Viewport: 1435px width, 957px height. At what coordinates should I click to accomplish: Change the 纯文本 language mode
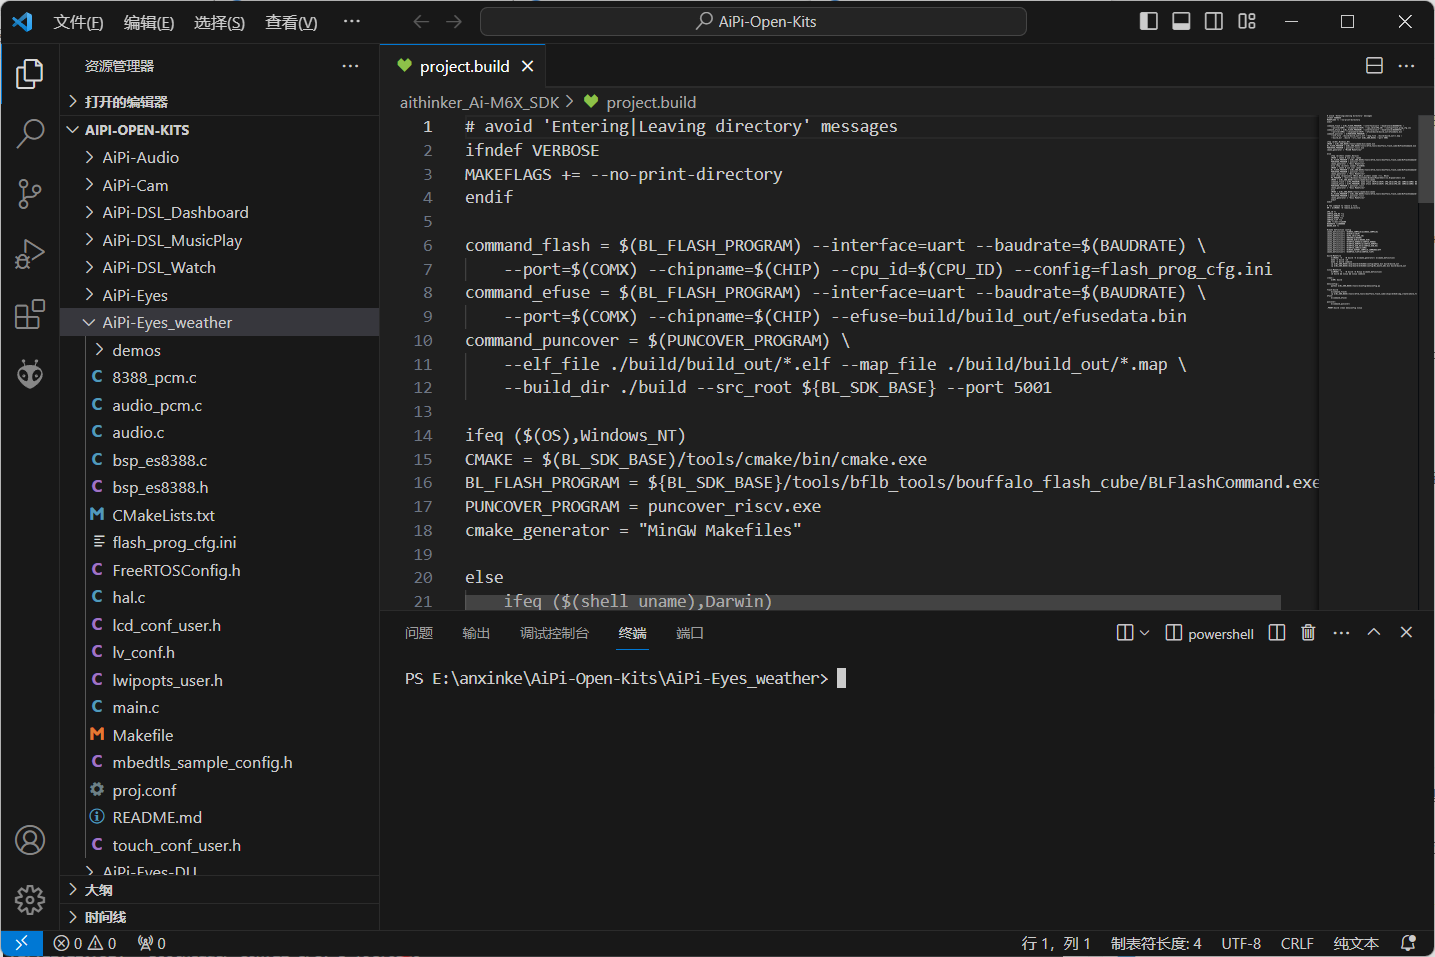(1356, 943)
